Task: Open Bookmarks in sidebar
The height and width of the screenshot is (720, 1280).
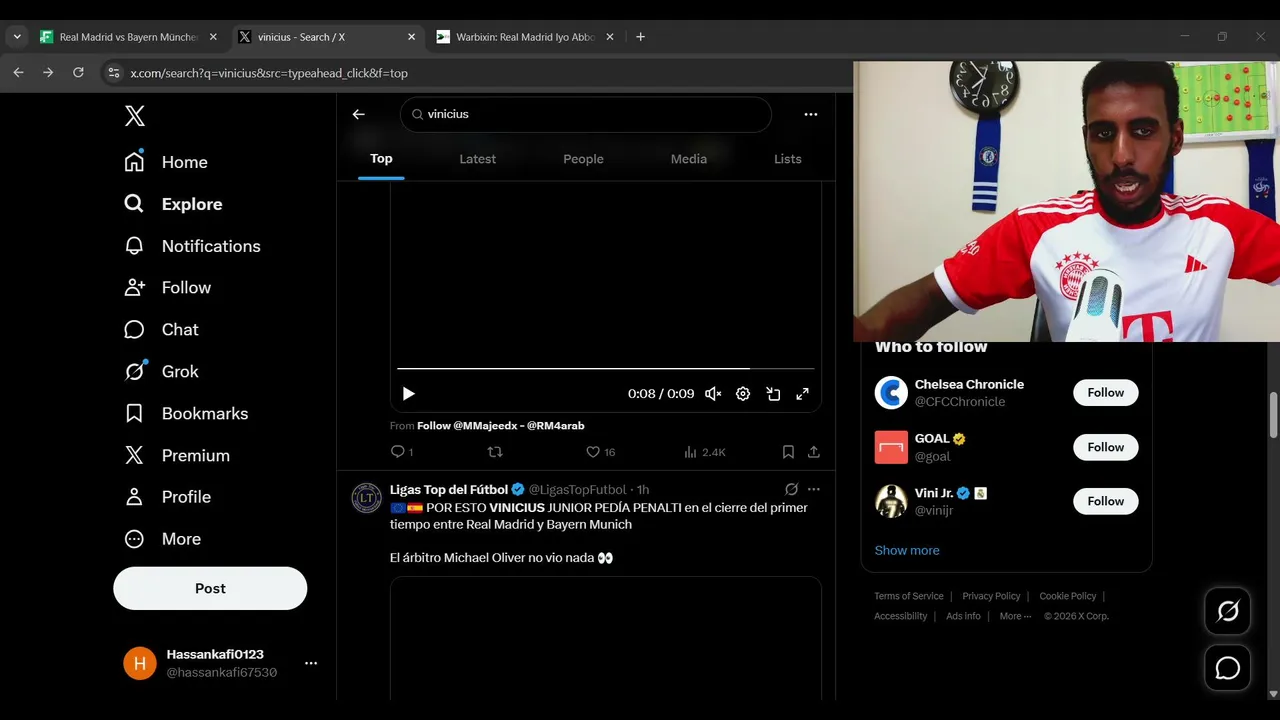Action: pos(186,414)
